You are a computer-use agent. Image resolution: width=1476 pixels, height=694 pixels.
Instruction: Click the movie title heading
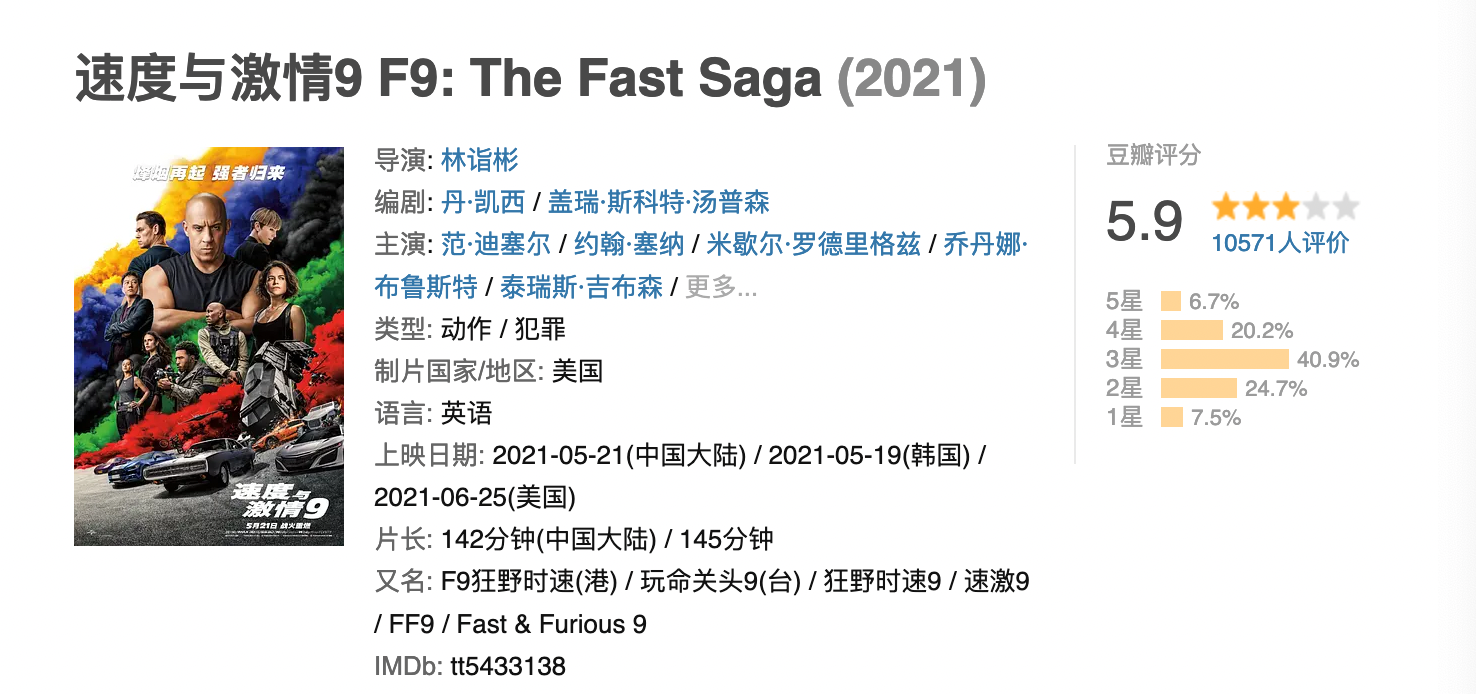point(530,80)
